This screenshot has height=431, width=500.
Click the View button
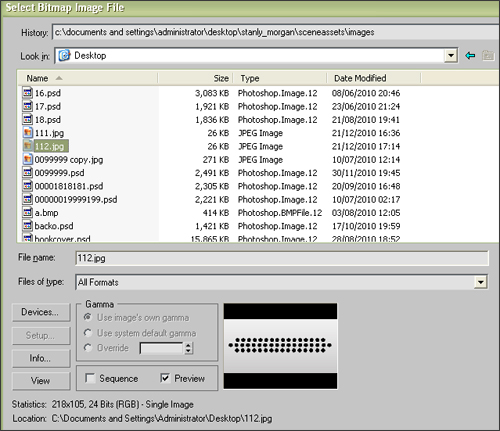pyautogui.click(x=41, y=381)
